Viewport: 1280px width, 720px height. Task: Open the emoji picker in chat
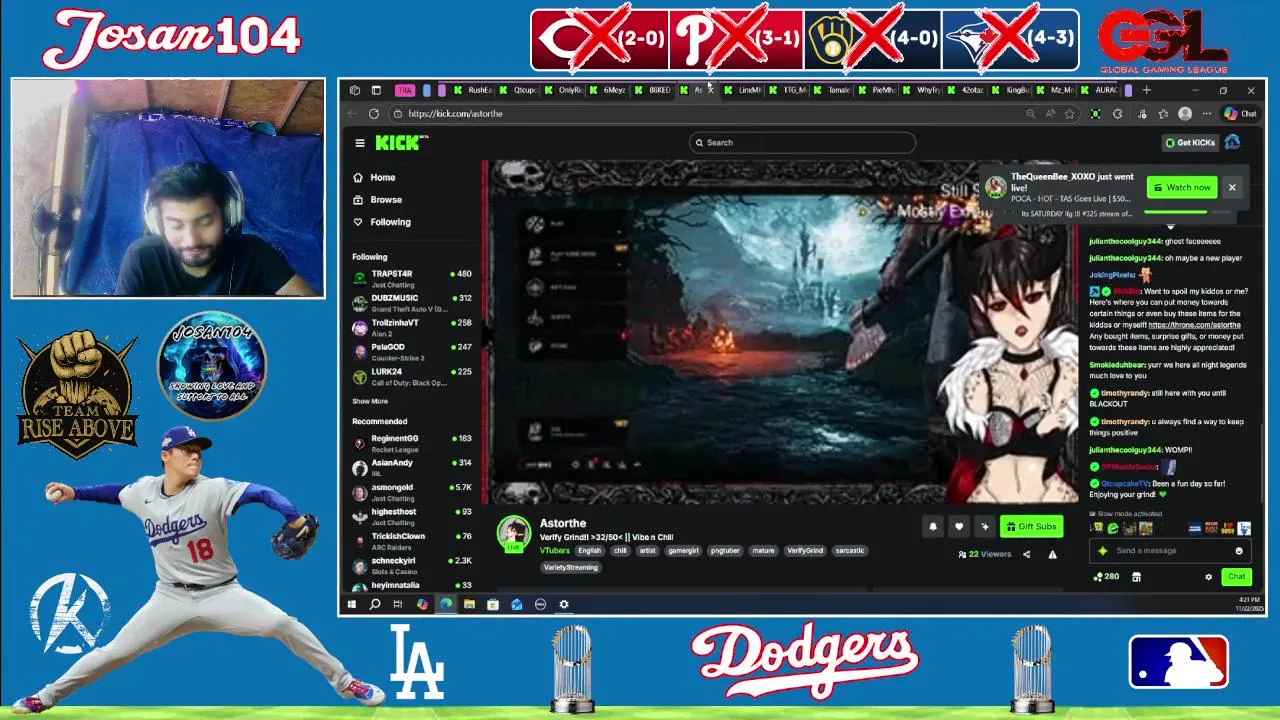pos(1239,551)
